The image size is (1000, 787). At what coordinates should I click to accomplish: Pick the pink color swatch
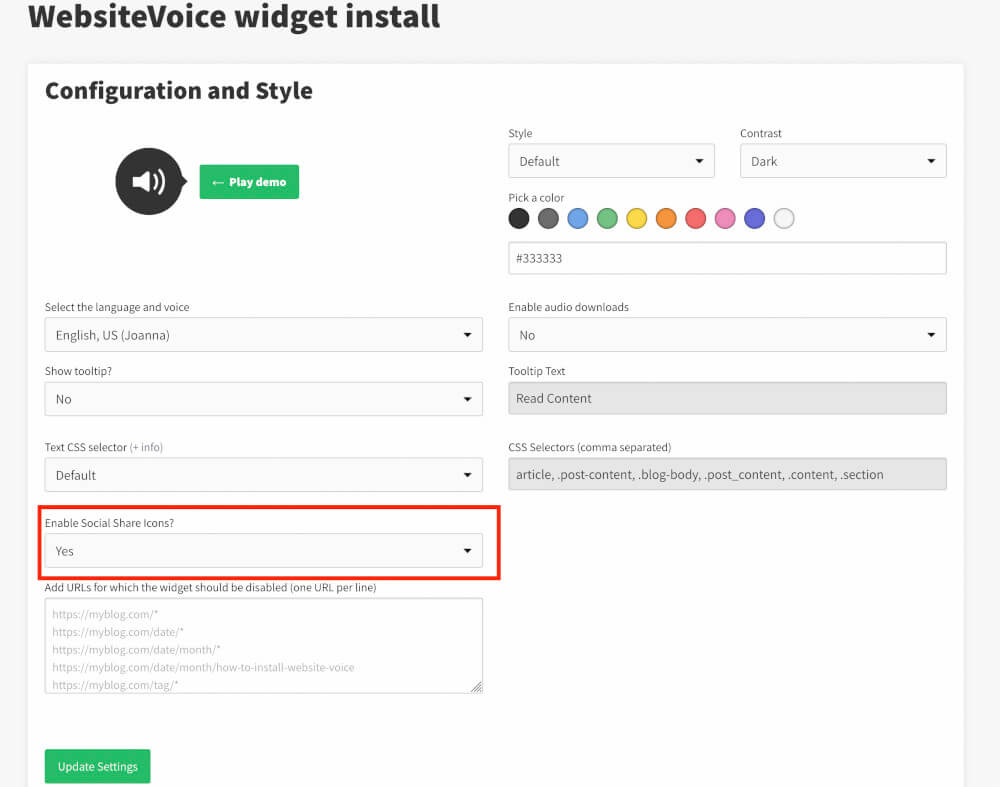click(x=725, y=219)
